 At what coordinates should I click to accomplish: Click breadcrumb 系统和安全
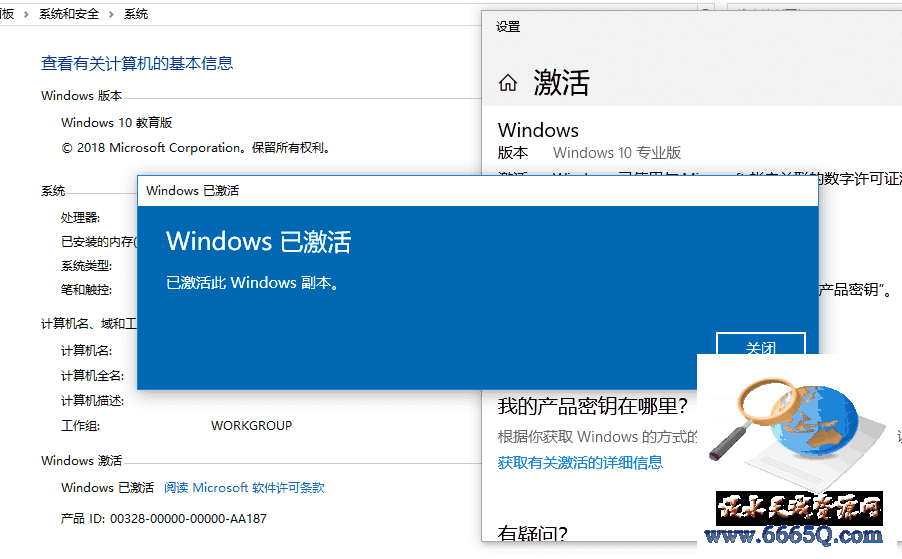click(x=69, y=14)
